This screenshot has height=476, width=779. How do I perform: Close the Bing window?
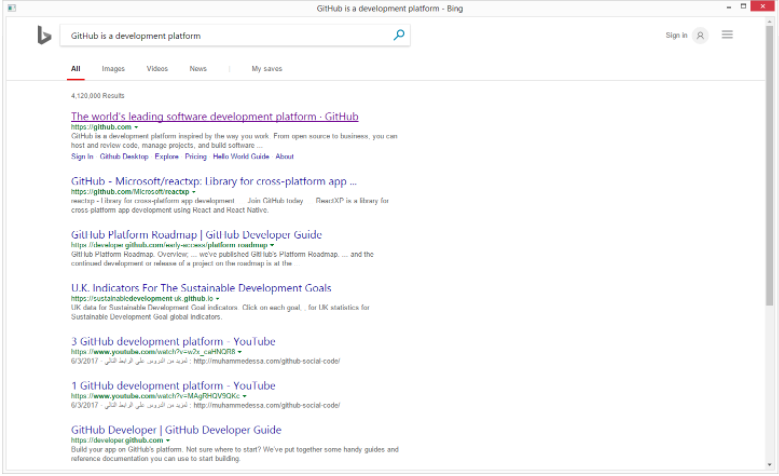[x=763, y=6]
